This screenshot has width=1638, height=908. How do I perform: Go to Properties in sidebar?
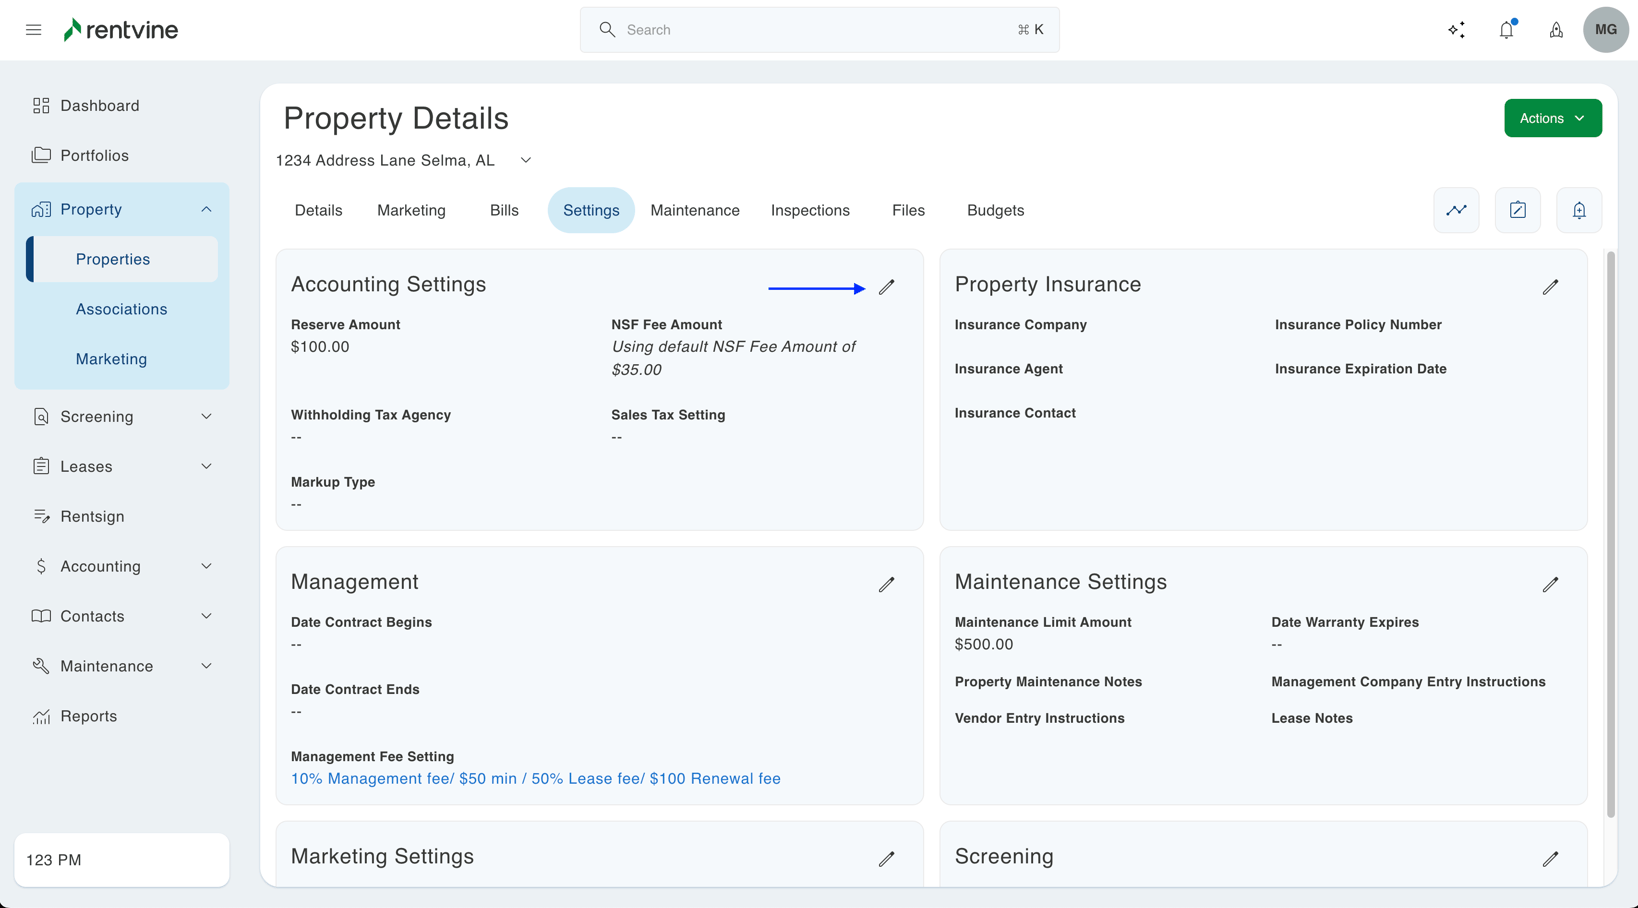tap(122, 259)
